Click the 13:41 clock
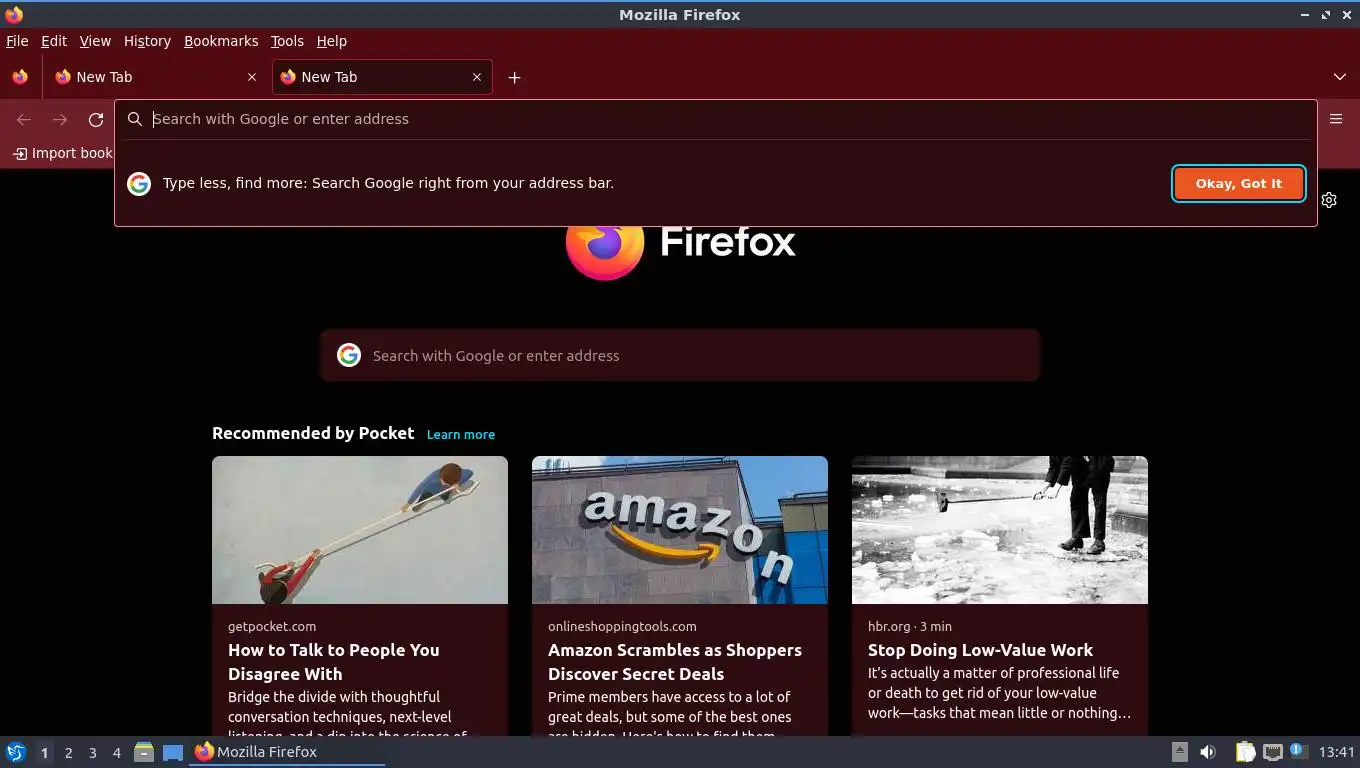The width and height of the screenshot is (1360, 768). point(1337,752)
